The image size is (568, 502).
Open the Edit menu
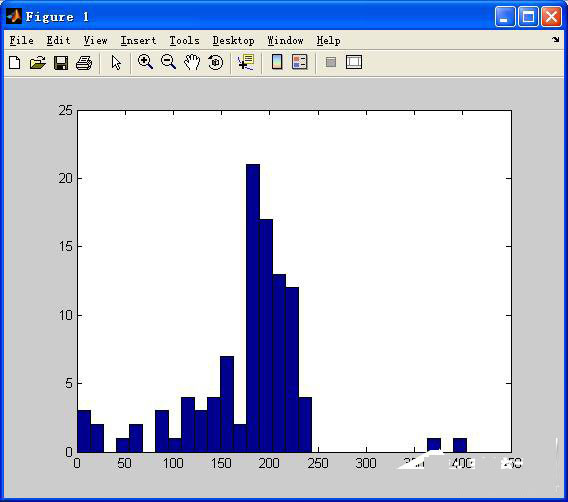(x=58, y=41)
